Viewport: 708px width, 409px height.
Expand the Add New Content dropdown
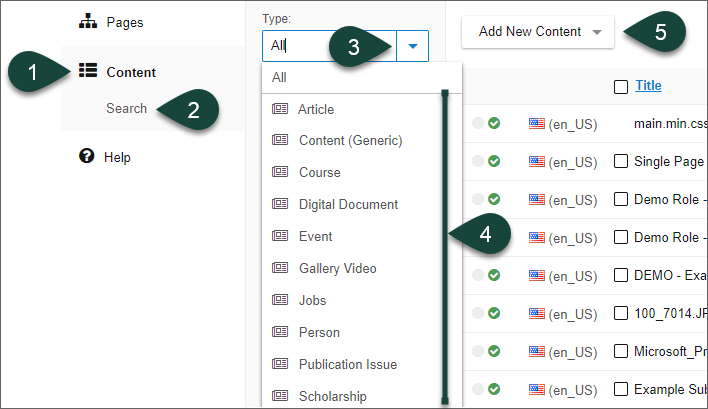point(596,32)
